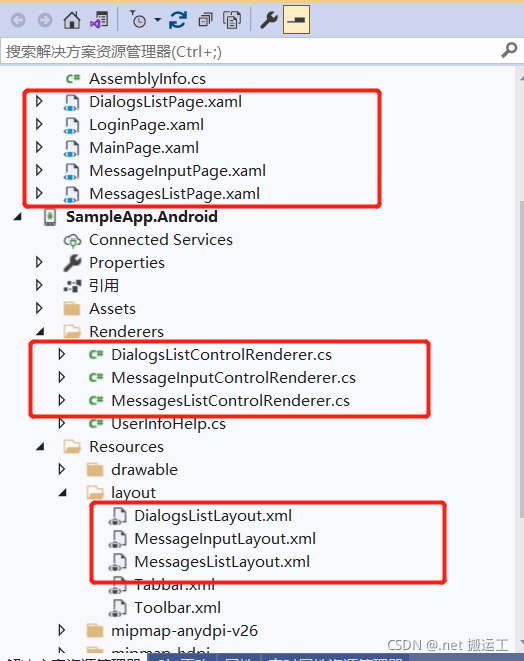This screenshot has height=661, width=524.
Task: Expand the mipmap-anydpi-v26 folder
Action: pyautogui.click(x=62, y=630)
